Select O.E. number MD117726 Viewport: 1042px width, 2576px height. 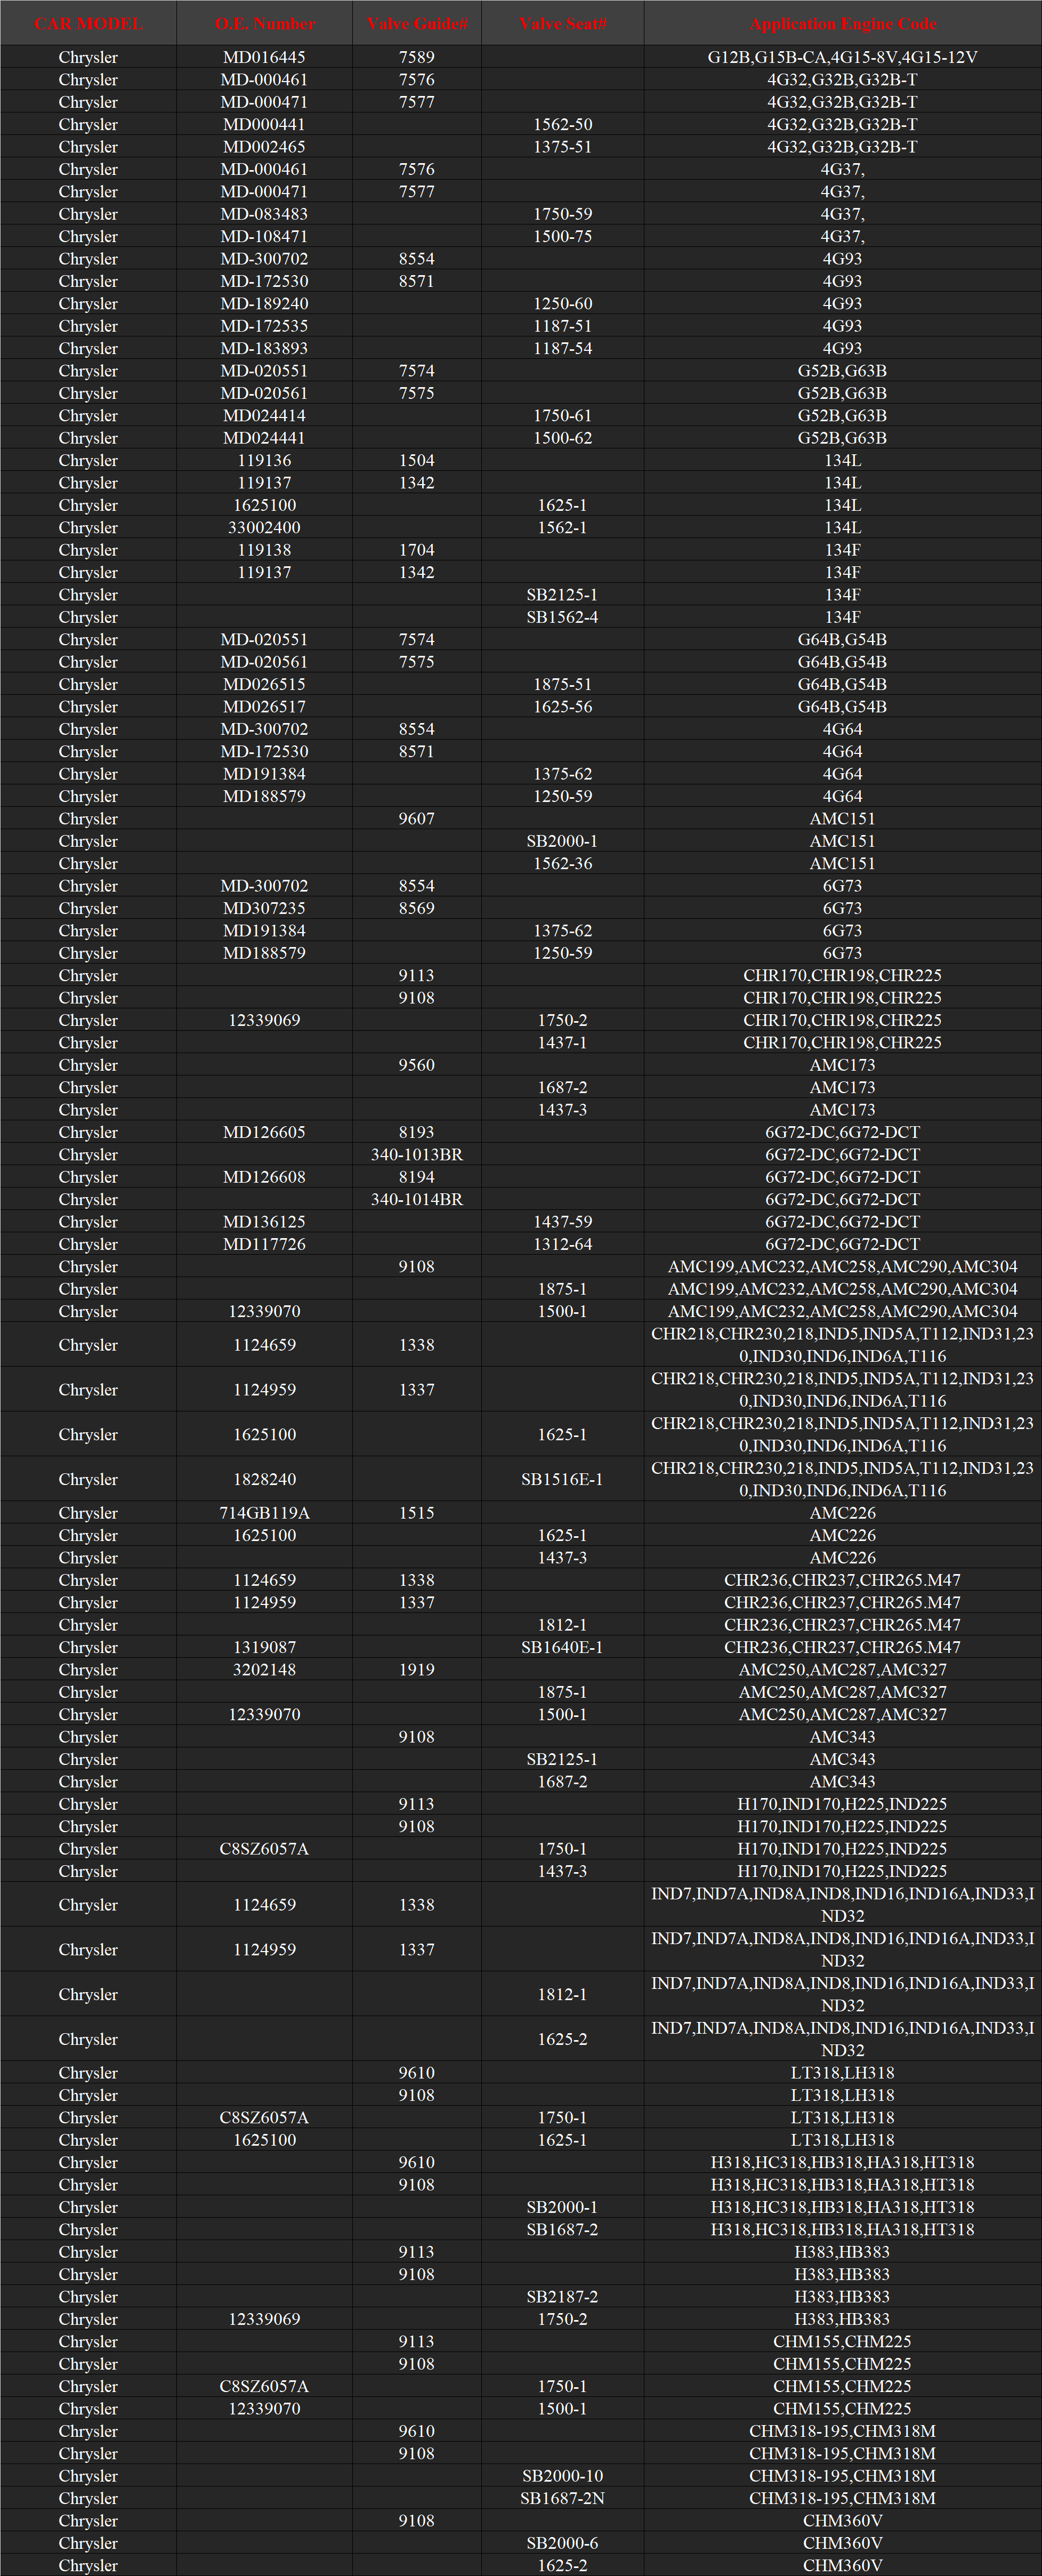click(x=265, y=1244)
